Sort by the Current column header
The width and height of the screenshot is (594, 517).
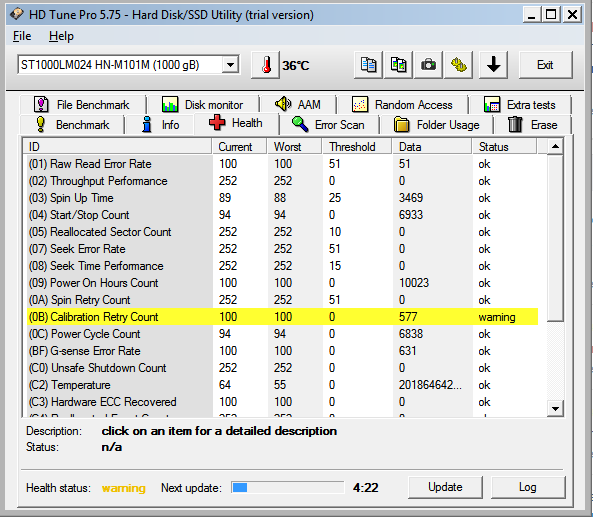(239, 147)
